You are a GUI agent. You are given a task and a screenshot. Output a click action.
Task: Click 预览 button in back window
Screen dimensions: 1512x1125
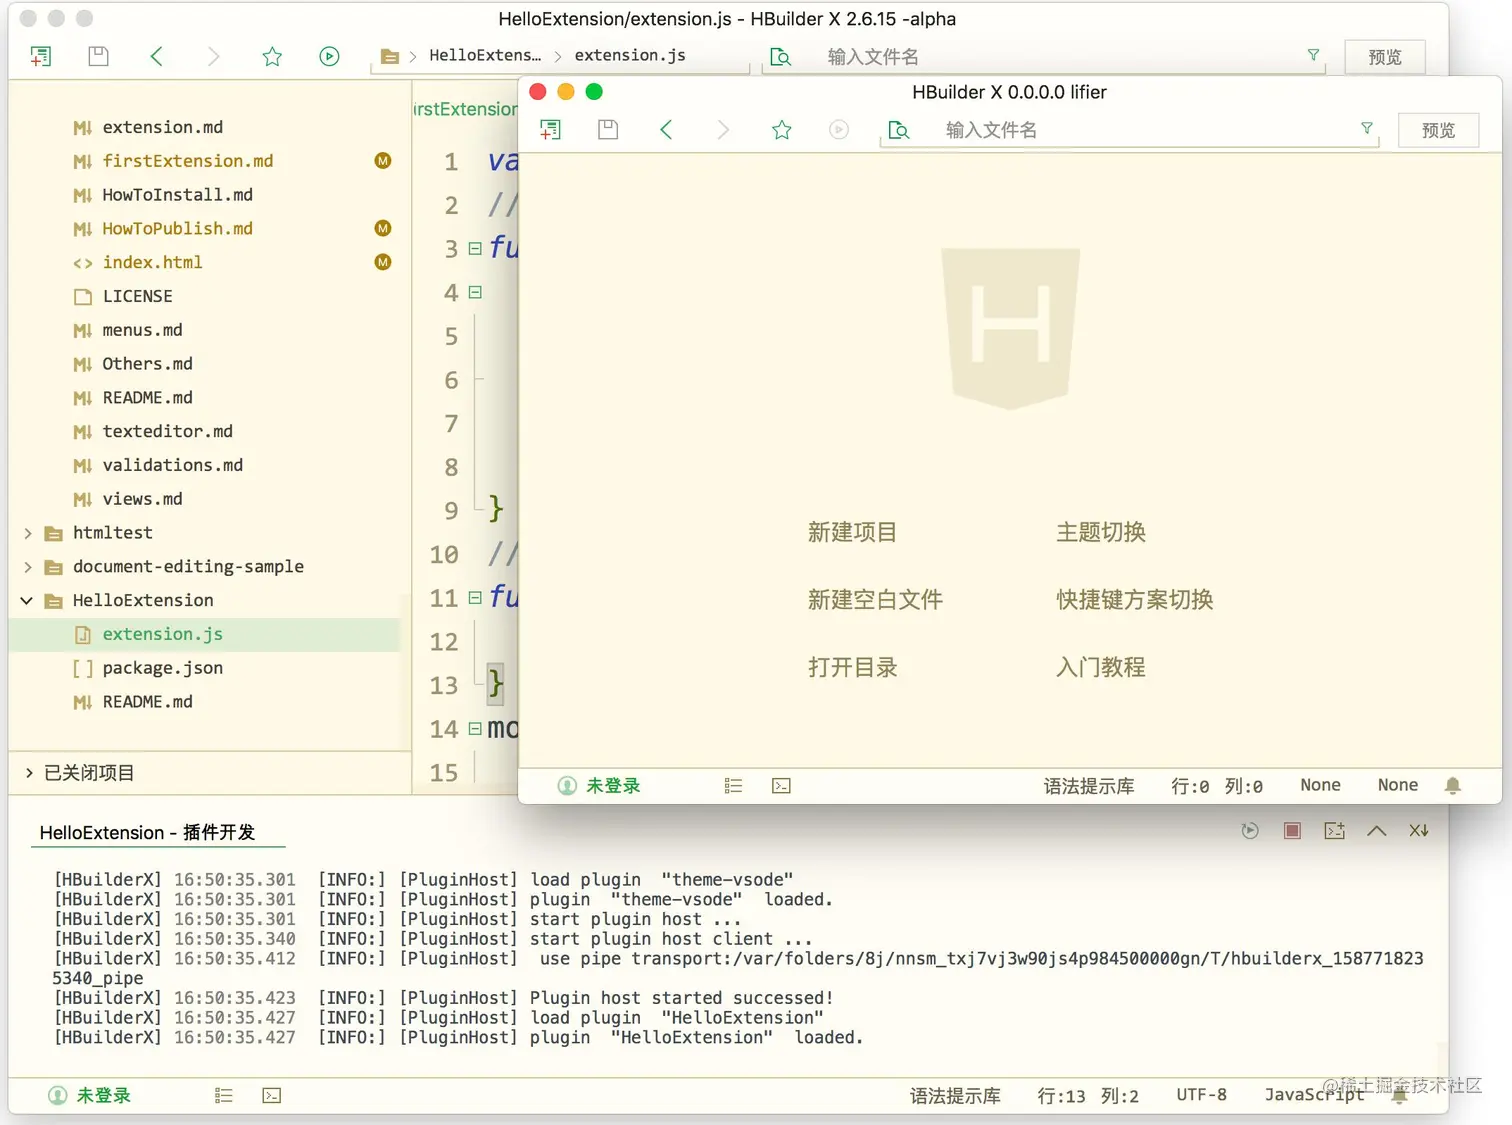[x=1385, y=57]
